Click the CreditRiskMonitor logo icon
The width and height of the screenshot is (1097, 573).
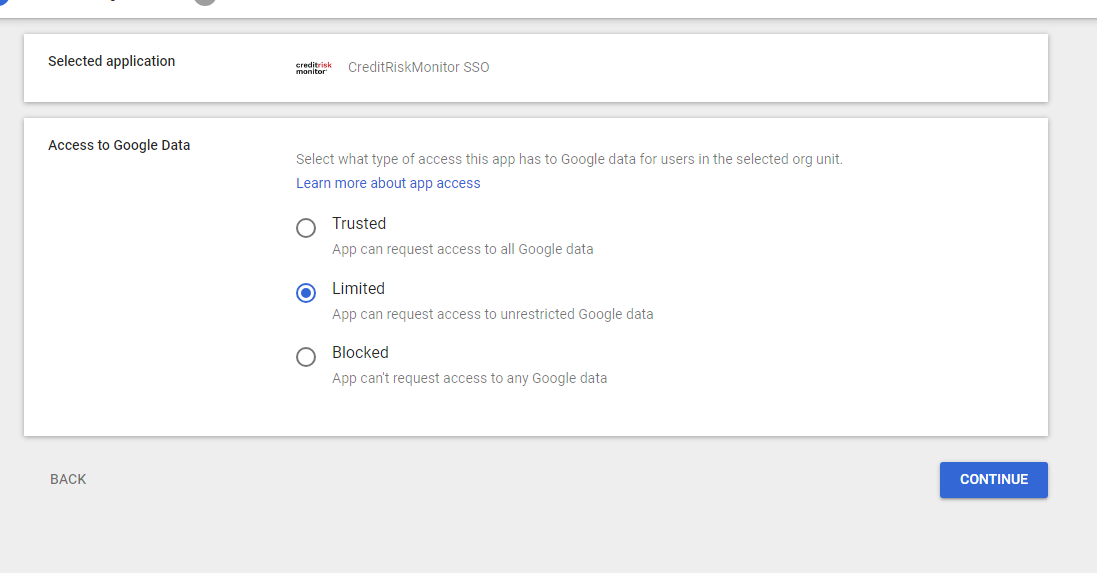point(313,68)
